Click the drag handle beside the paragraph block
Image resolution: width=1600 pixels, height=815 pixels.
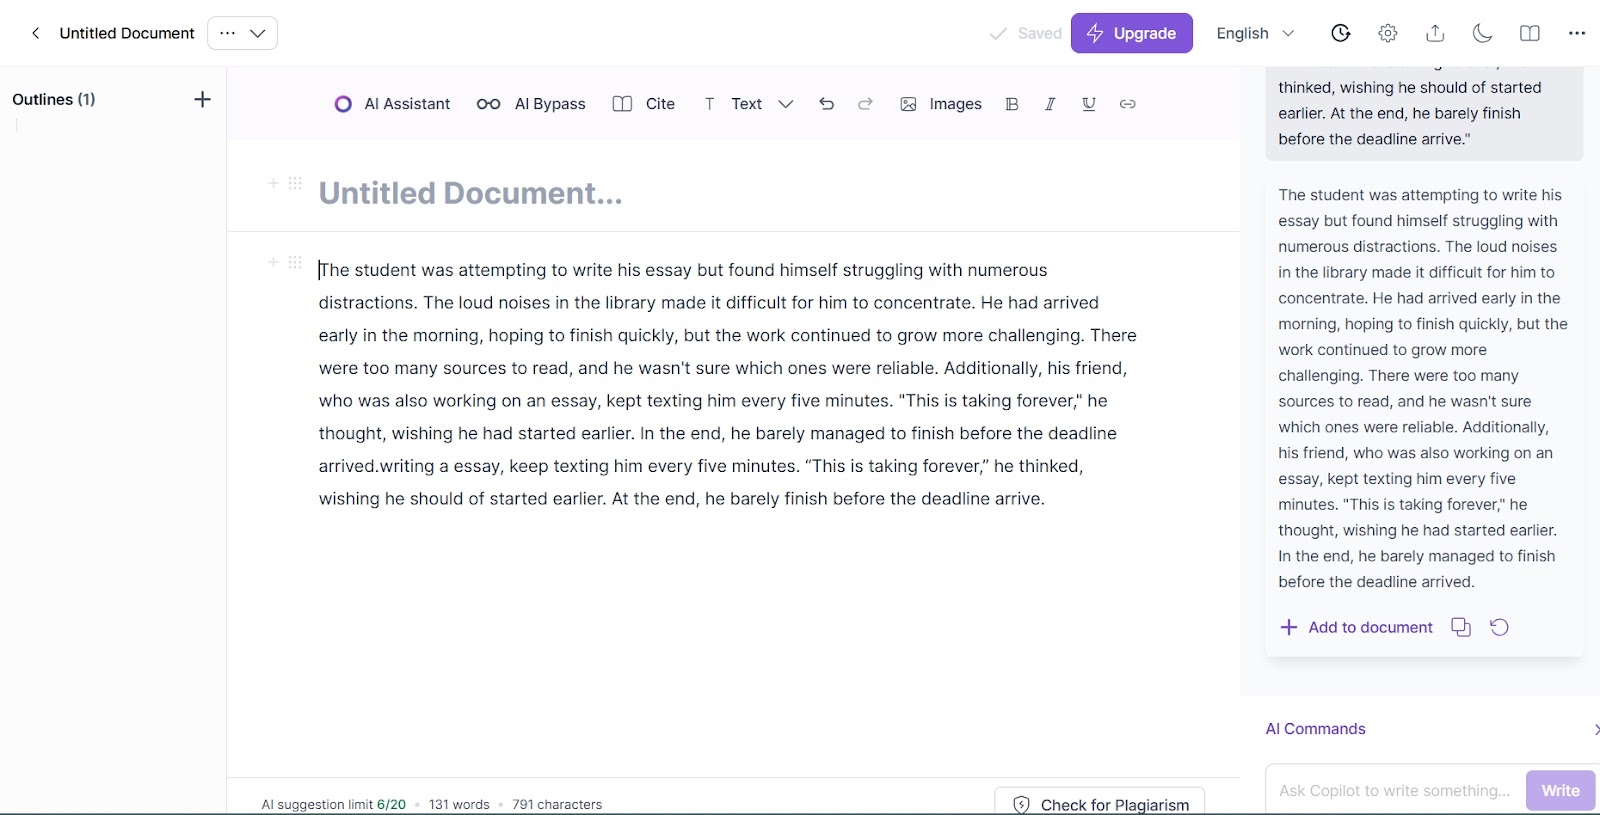coord(295,262)
